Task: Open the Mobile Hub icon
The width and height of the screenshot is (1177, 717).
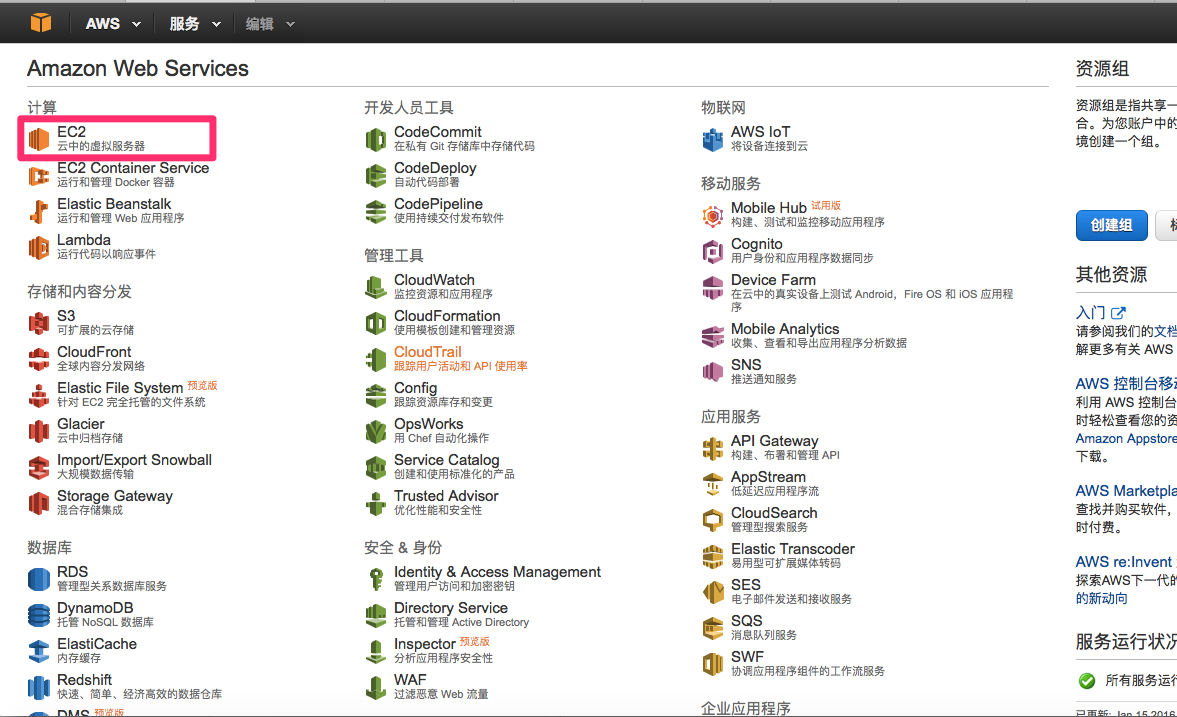Action: (713, 215)
